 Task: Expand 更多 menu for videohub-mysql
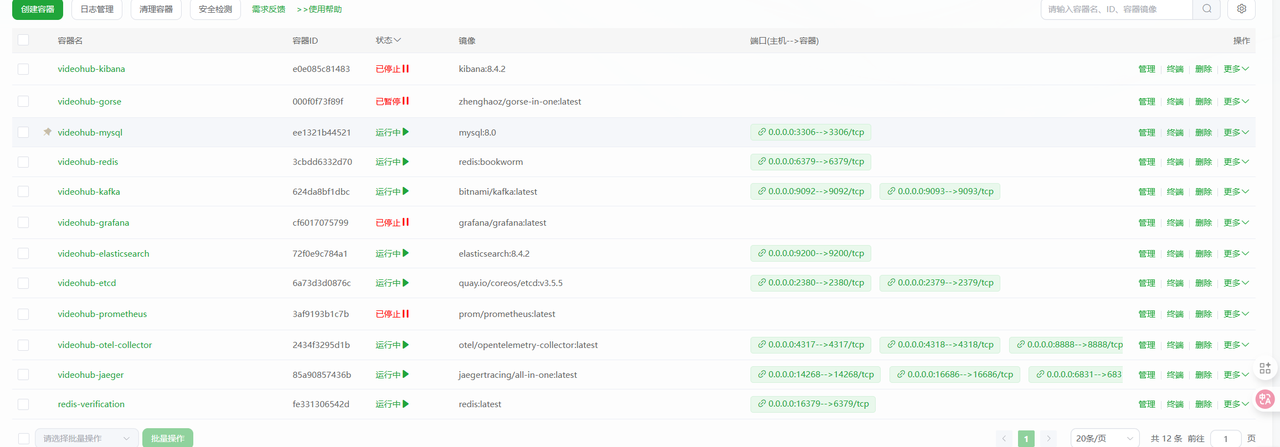pos(1236,132)
